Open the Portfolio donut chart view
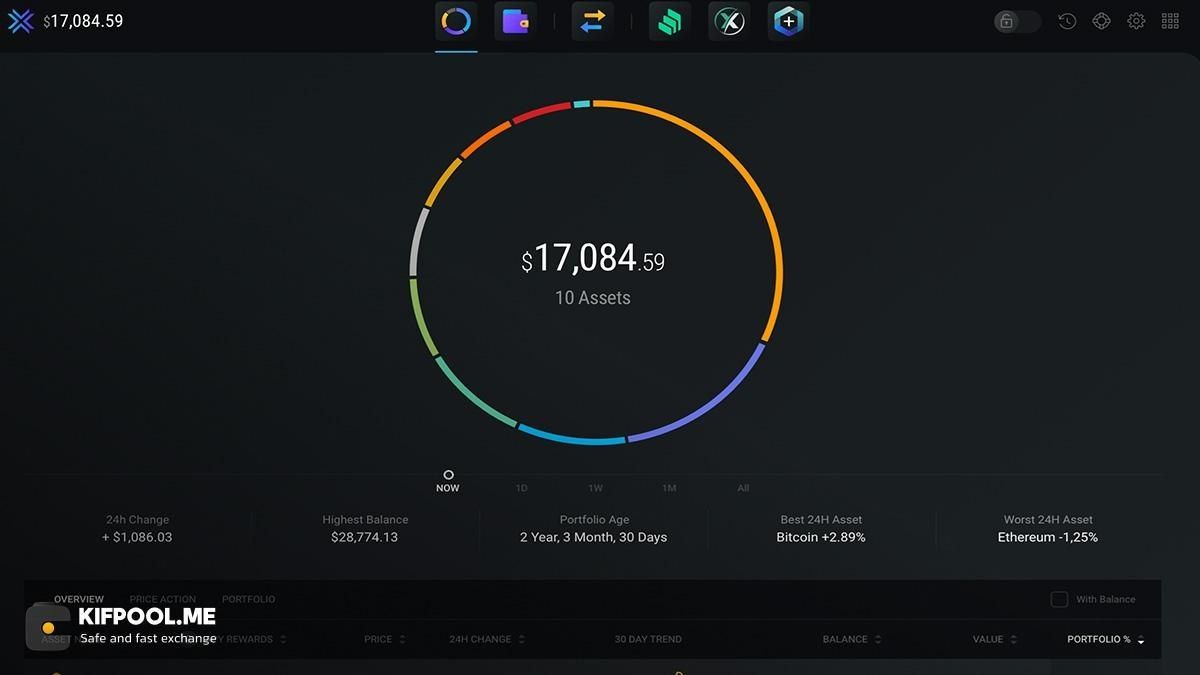This screenshot has width=1200, height=675. pyautogui.click(x=456, y=20)
